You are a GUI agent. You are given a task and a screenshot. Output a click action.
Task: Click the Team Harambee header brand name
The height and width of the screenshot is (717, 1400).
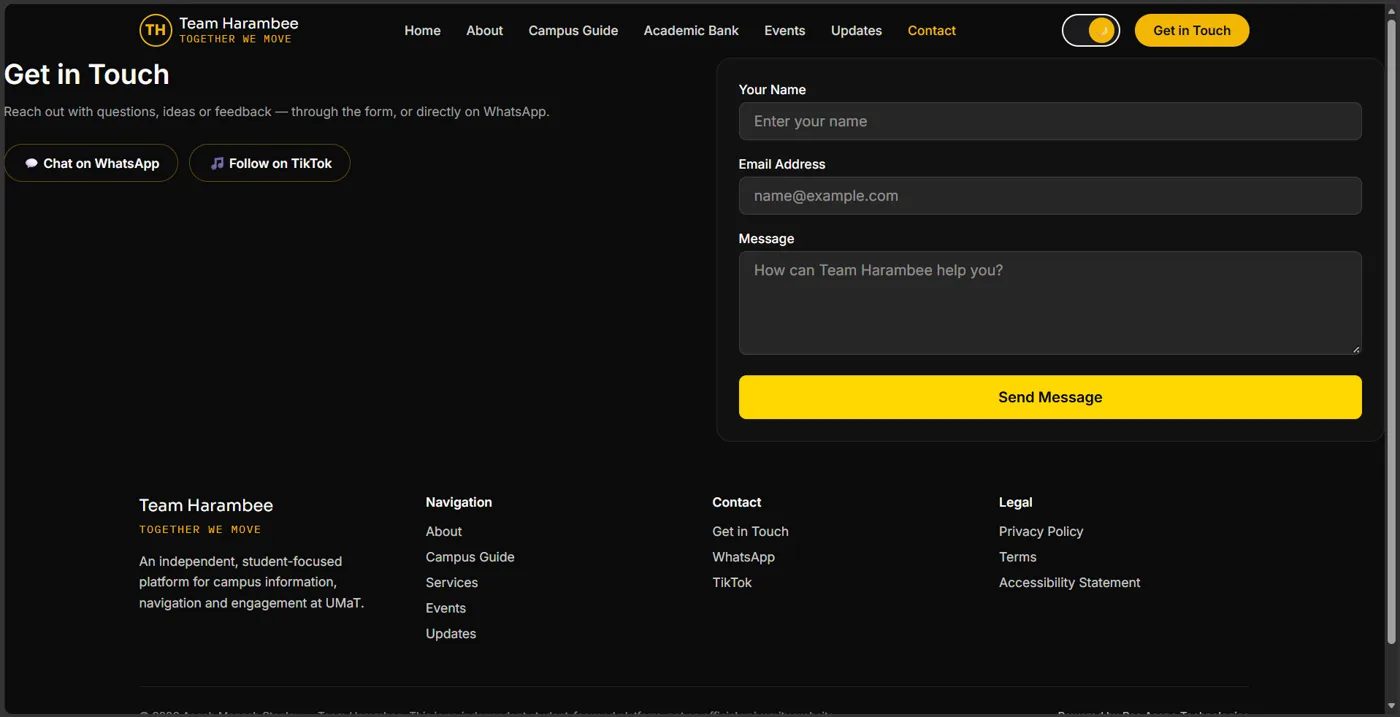click(x=238, y=23)
